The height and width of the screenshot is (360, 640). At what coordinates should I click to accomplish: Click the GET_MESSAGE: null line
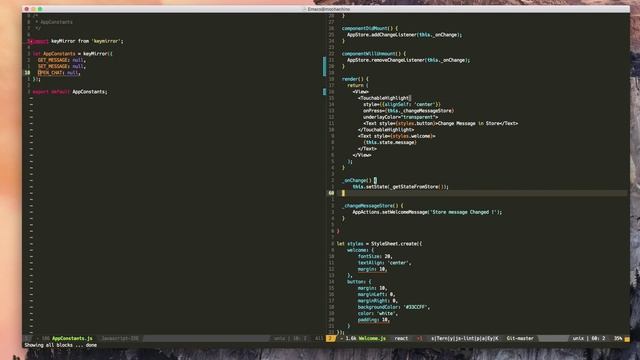[62, 60]
